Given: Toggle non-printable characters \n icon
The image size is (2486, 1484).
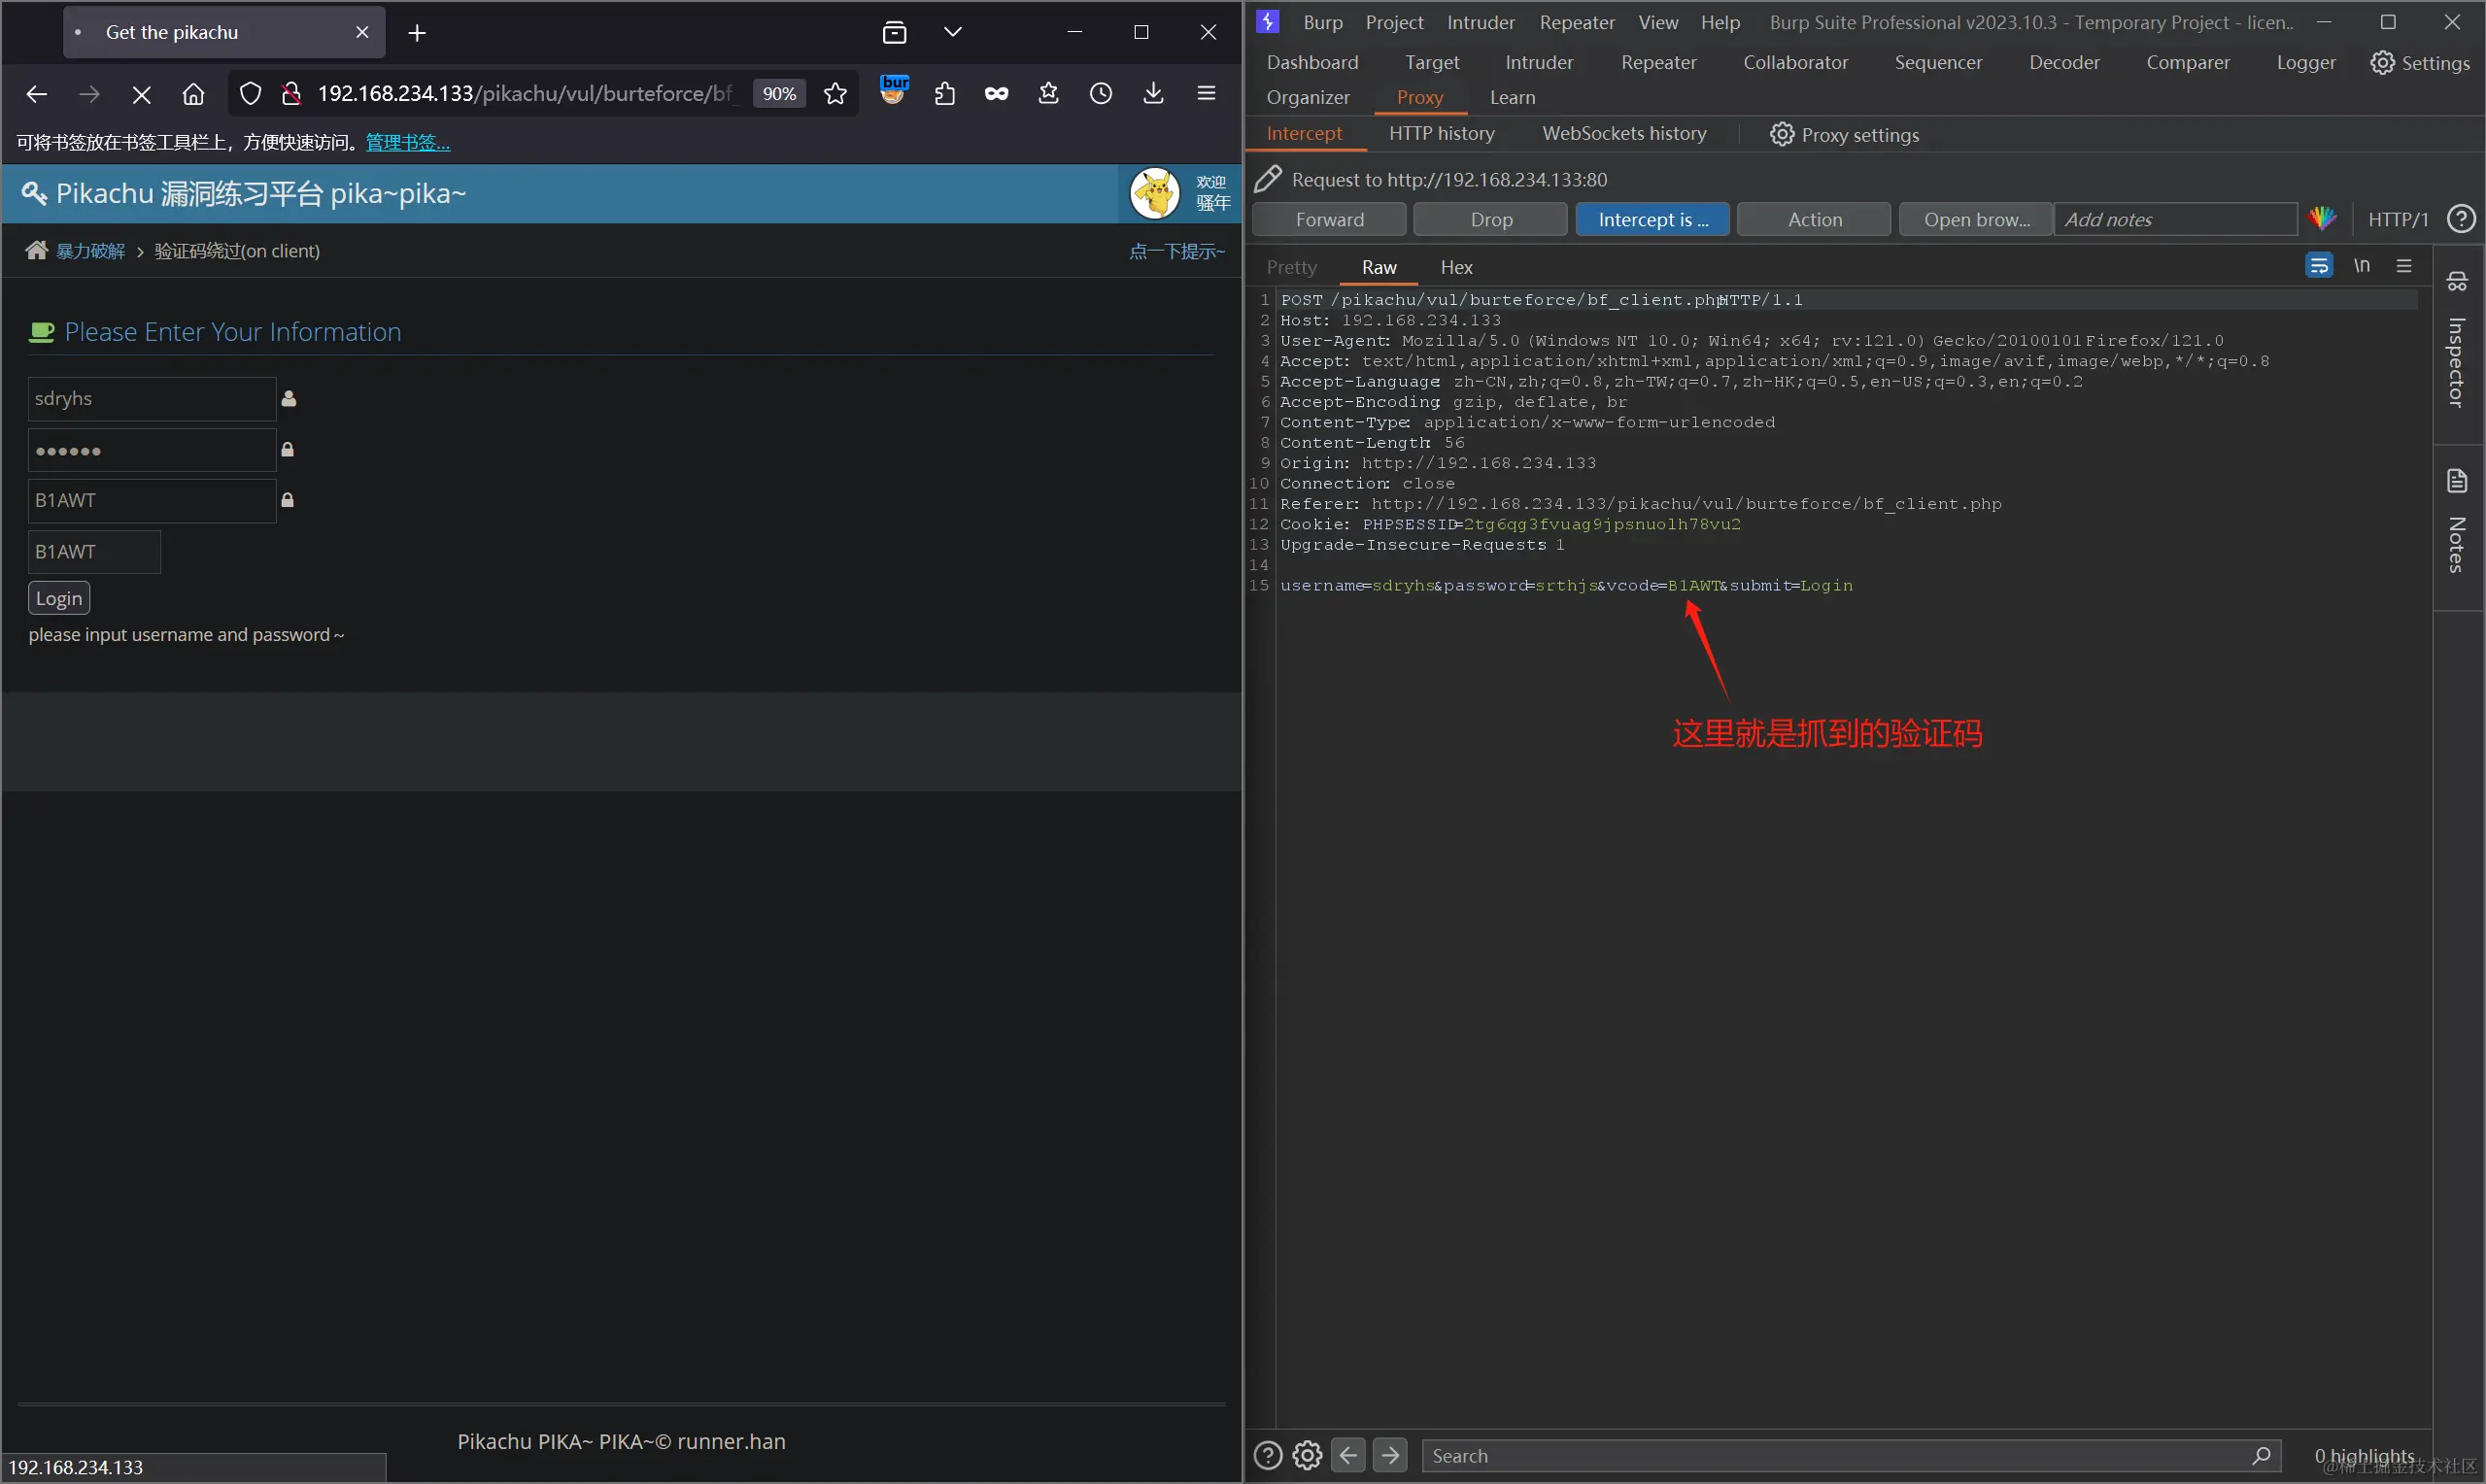Looking at the screenshot, I should (x=2361, y=266).
